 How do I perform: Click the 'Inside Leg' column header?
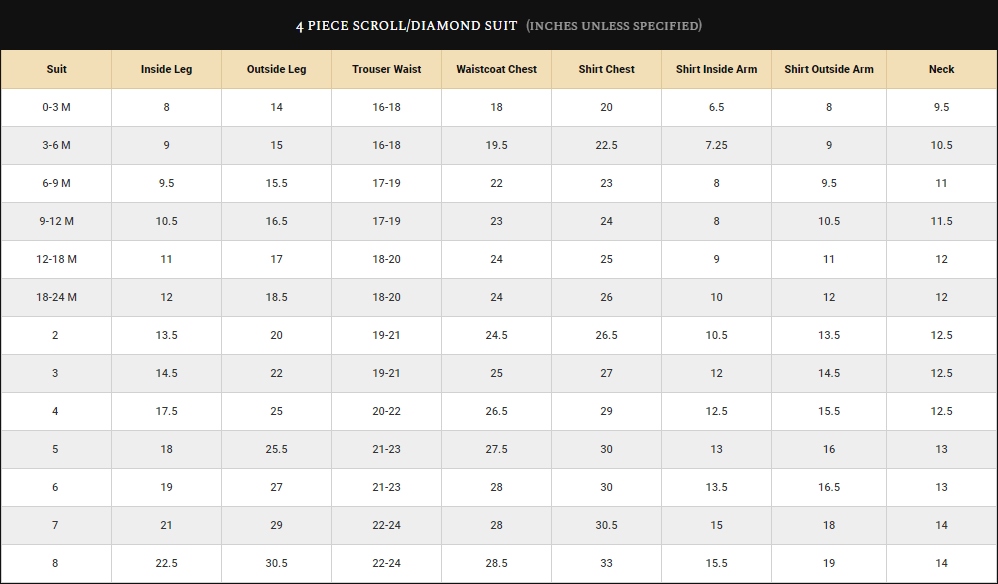(166, 70)
